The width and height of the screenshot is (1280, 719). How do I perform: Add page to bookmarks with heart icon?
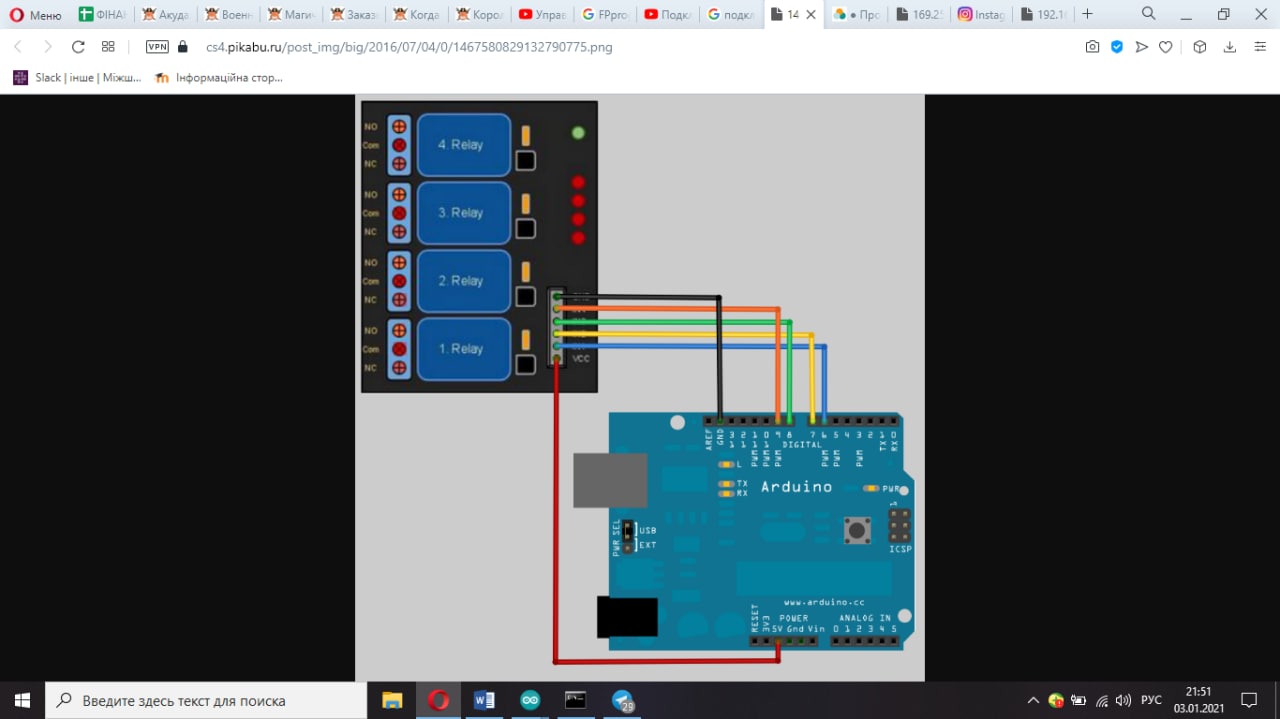tap(1166, 47)
